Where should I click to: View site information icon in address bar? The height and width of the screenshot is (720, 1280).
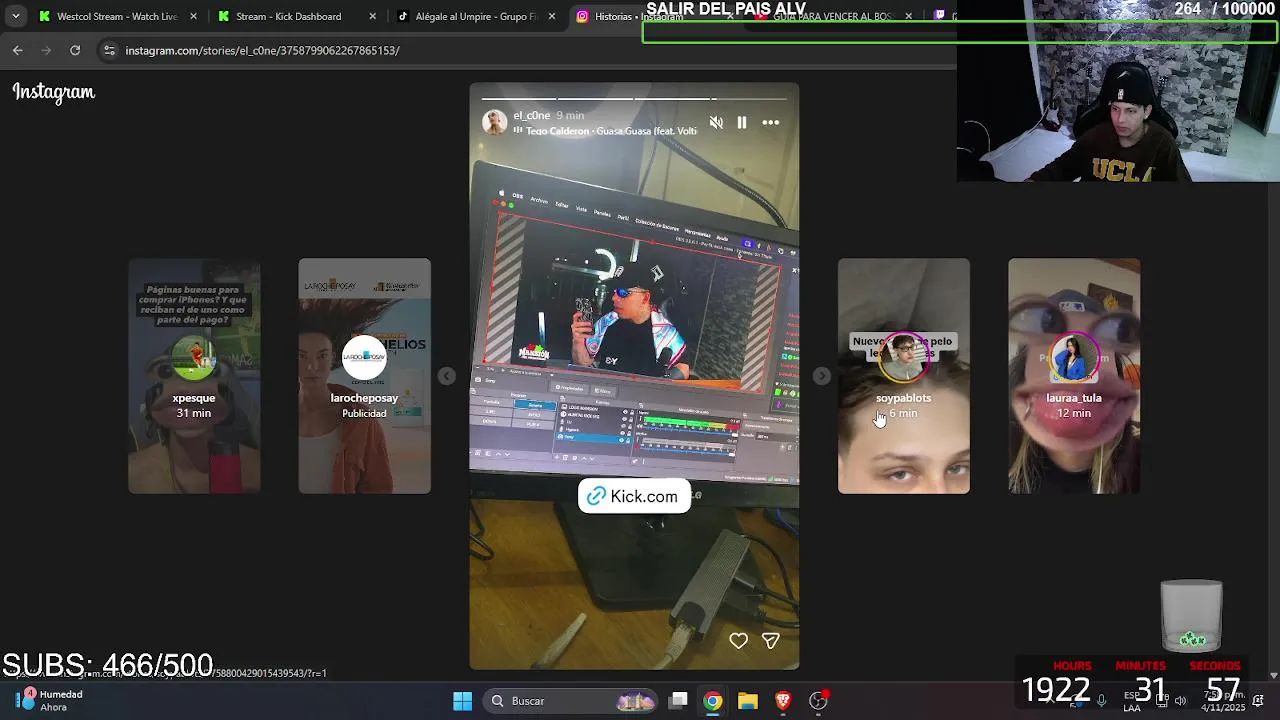[x=109, y=50]
